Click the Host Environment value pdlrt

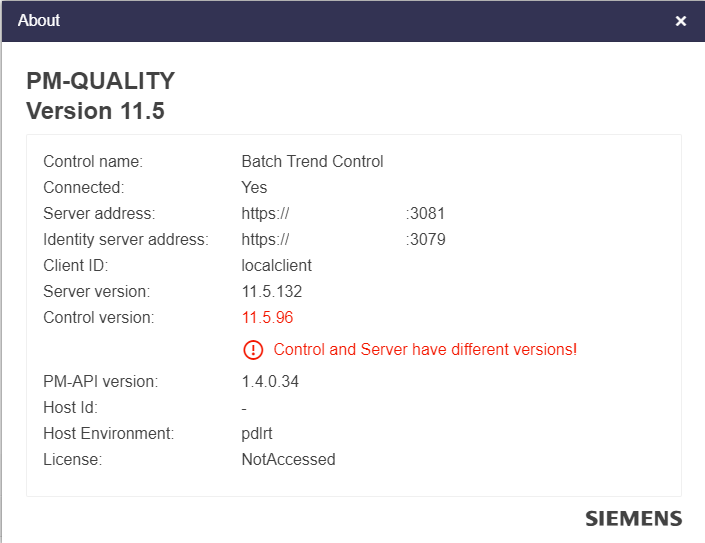click(257, 434)
